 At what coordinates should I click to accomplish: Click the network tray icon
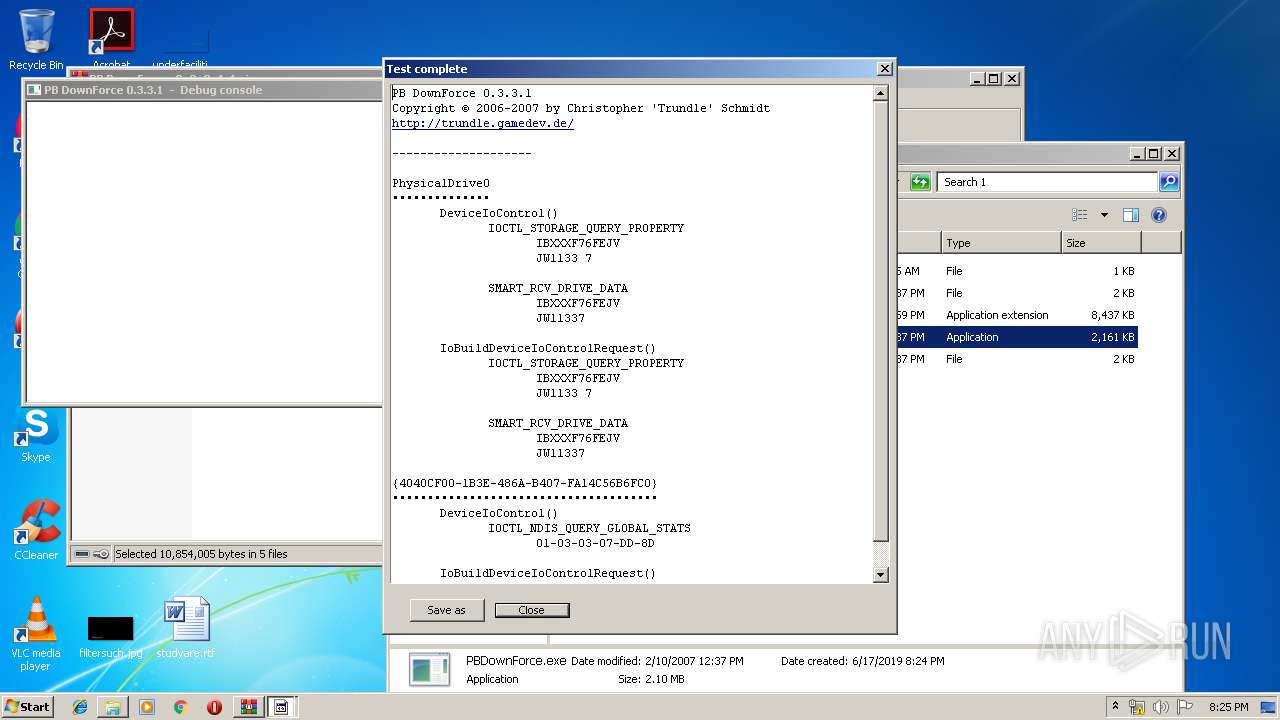1137,707
